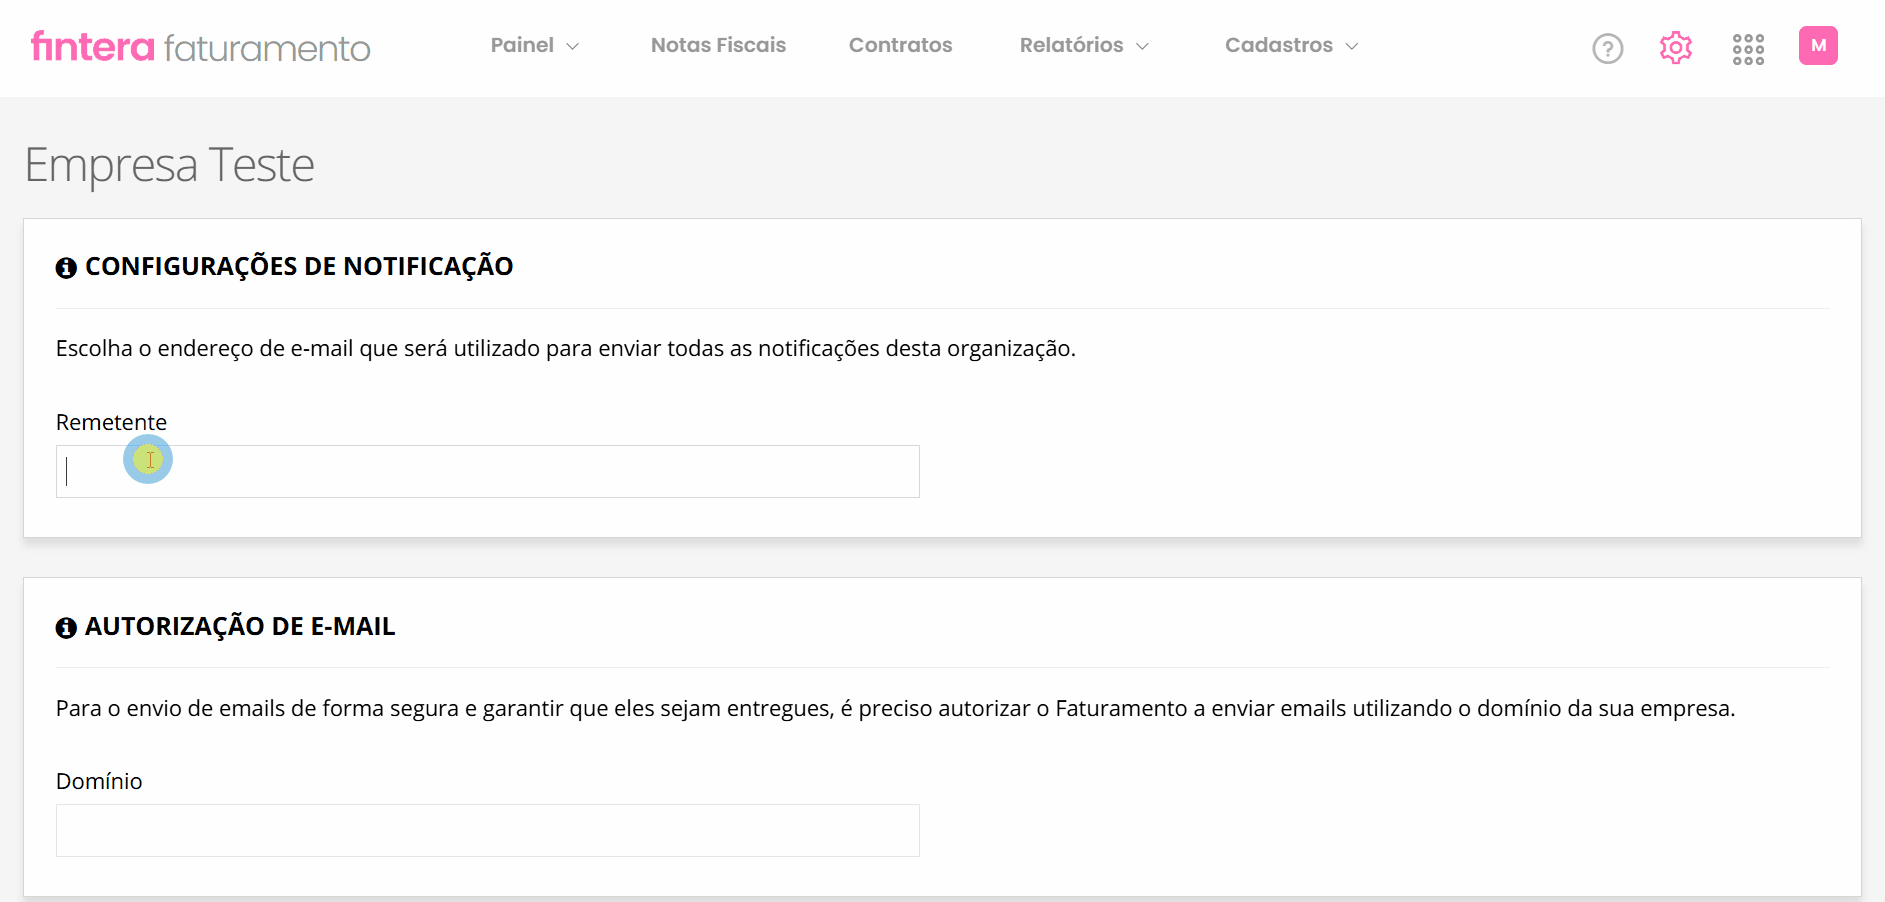Expand the Painel dropdown menu
Image resolution: width=1885 pixels, height=902 pixels.
click(x=535, y=45)
